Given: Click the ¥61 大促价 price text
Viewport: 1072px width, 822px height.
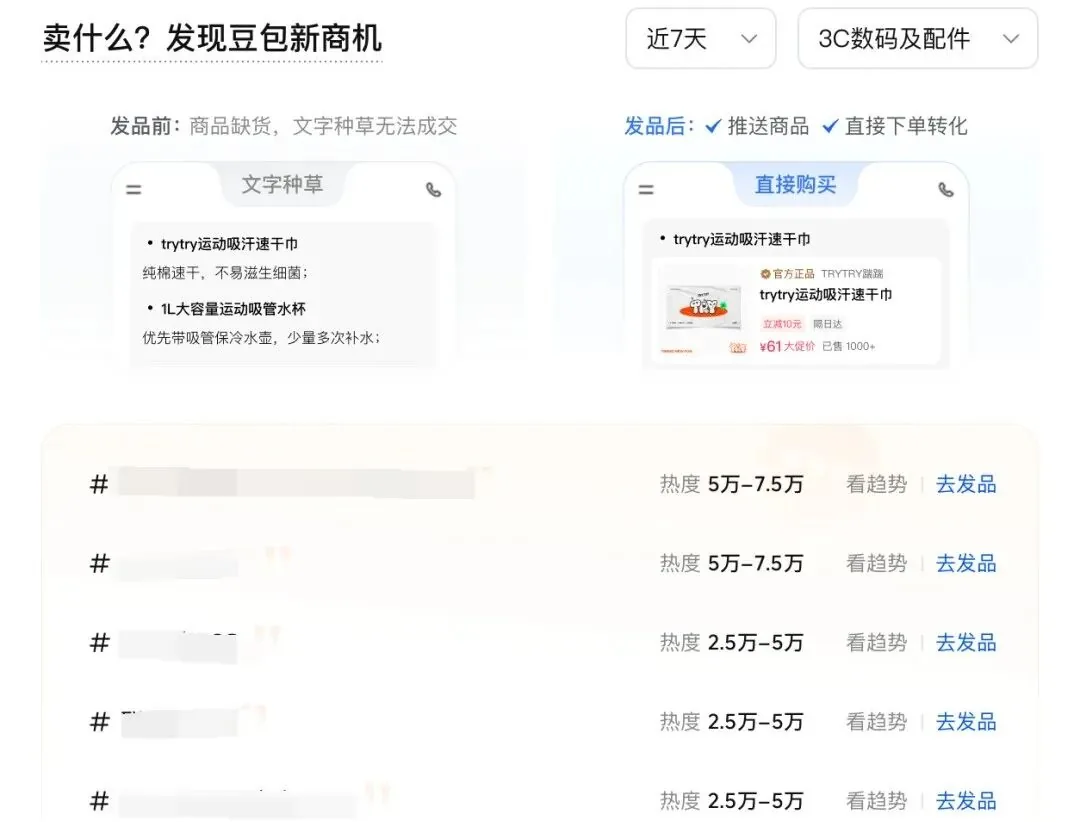Looking at the screenshot, I should (x=788, y=346).
